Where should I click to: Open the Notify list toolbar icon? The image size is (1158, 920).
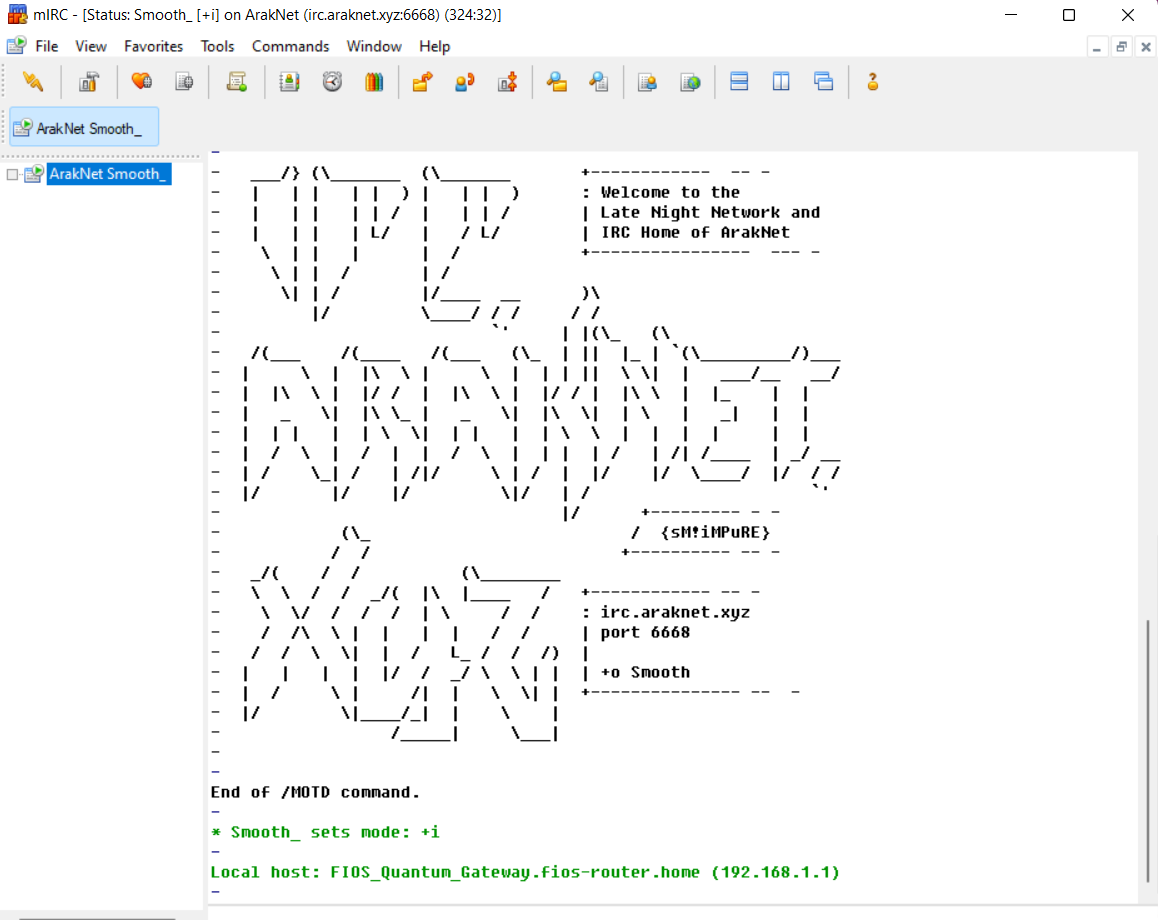[x=648, y=82]
